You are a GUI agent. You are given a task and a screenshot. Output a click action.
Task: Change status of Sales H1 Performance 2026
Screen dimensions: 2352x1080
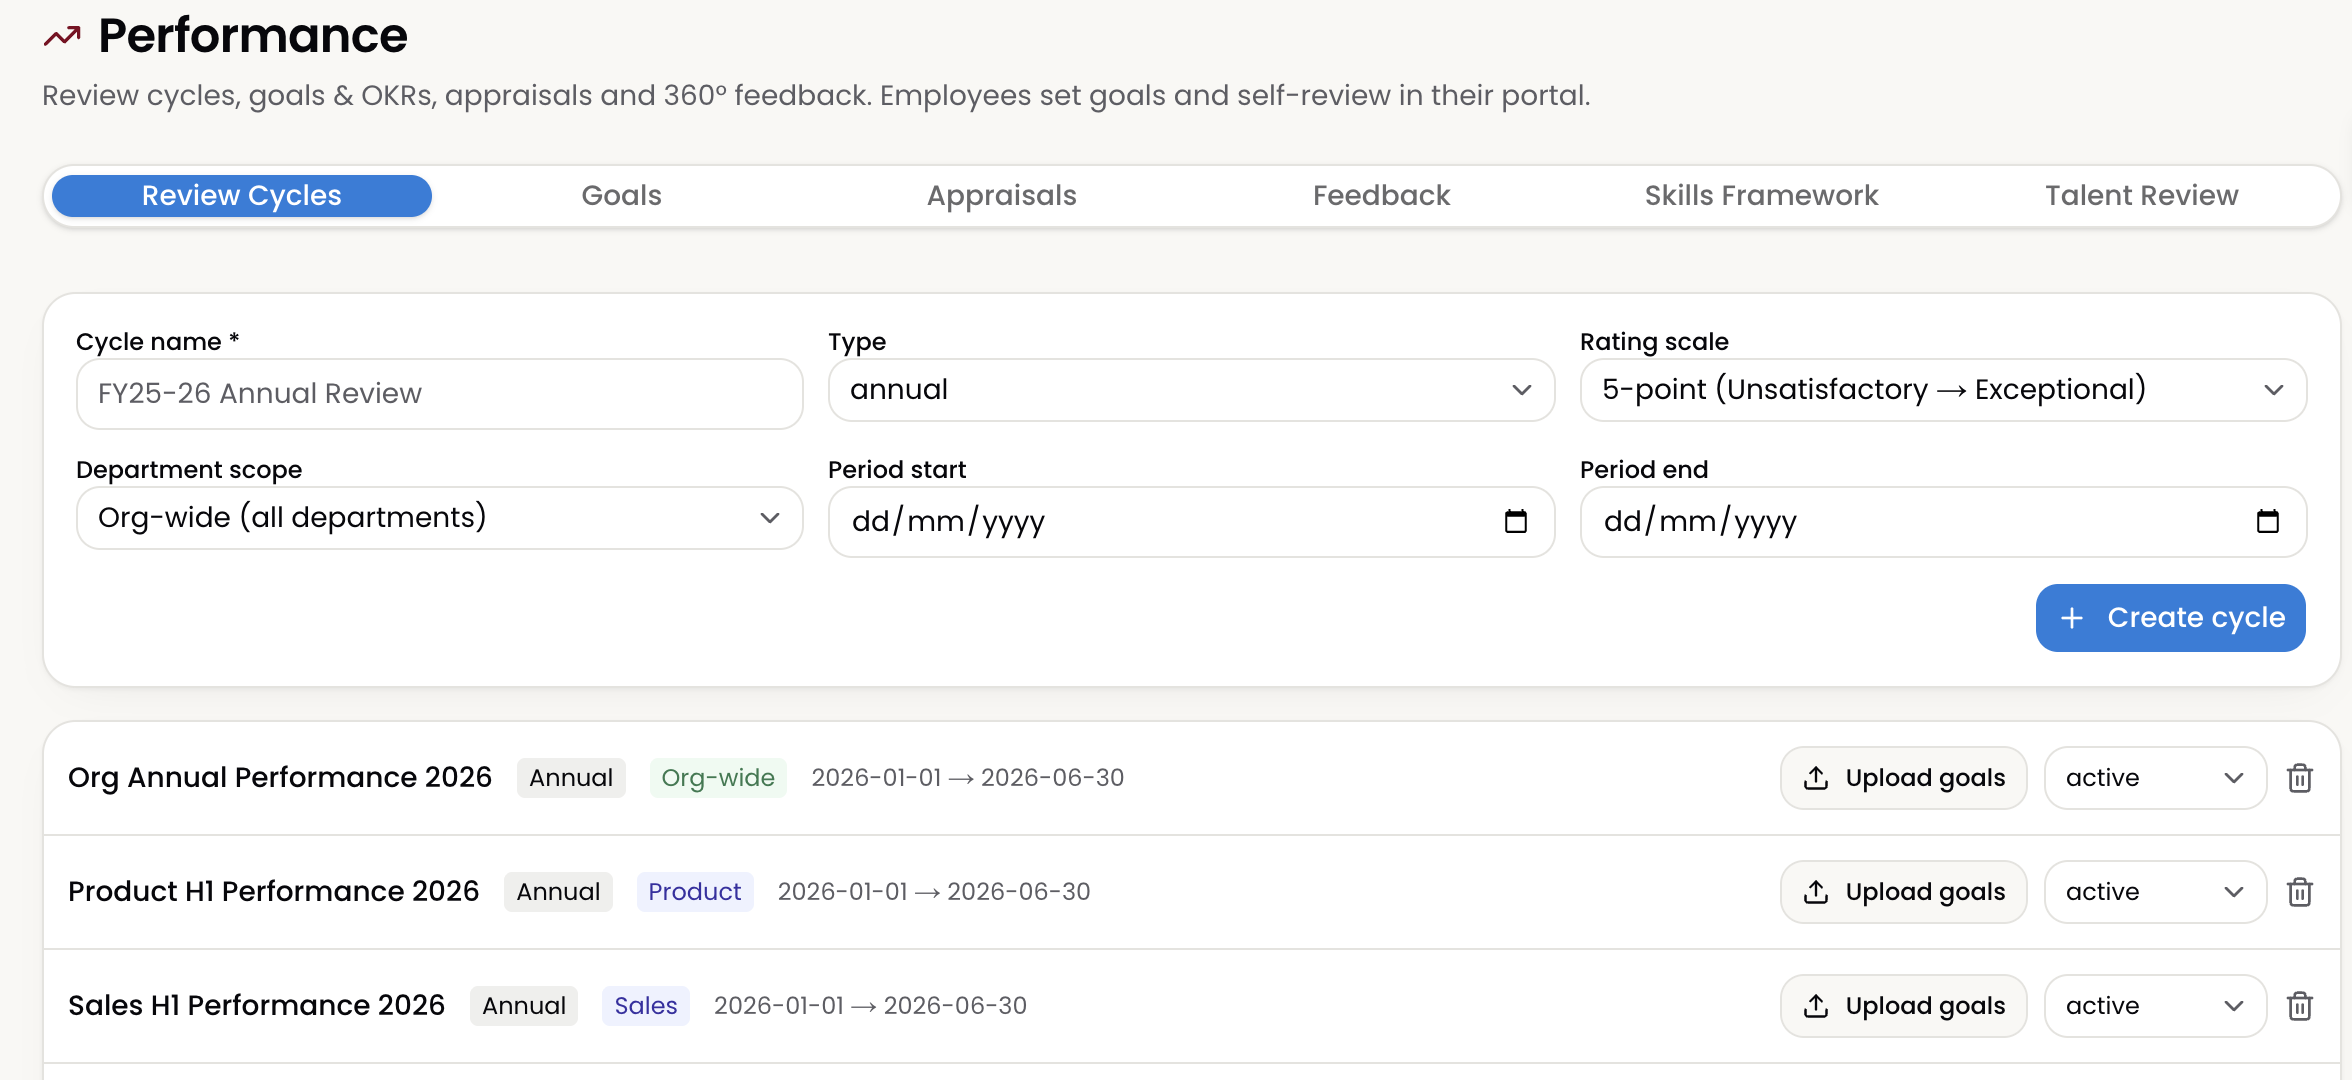[2156, 1006]
